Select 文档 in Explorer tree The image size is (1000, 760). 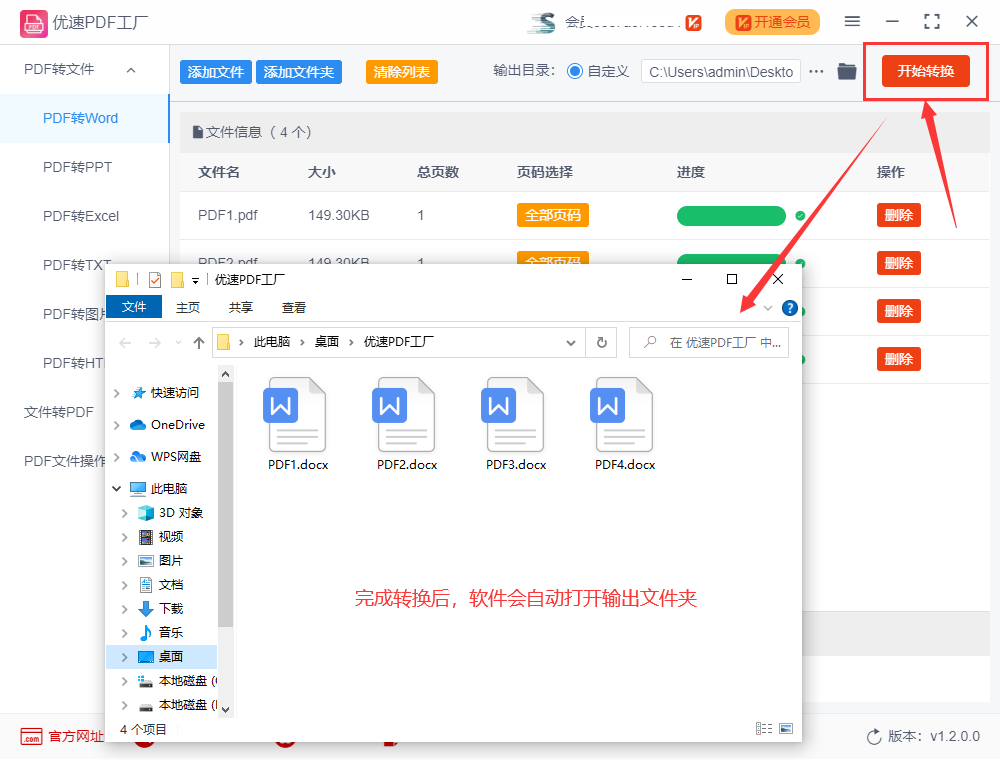(x=170, y=585)
